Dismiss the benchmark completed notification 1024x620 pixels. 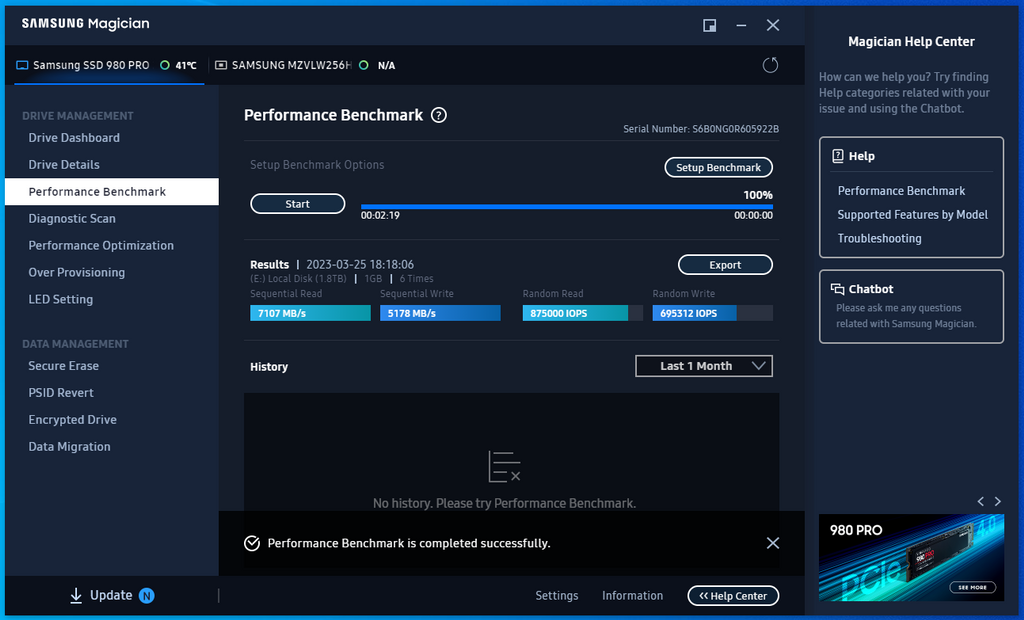tap(773, 543)
